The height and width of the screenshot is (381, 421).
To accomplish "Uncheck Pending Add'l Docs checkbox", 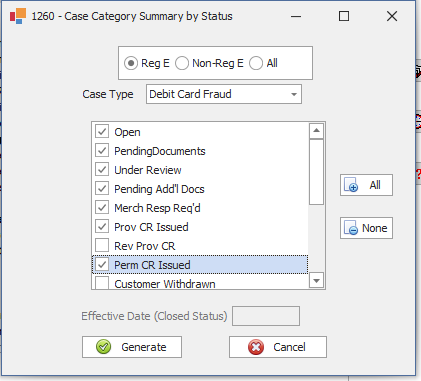I will click(x=102, y=188).
